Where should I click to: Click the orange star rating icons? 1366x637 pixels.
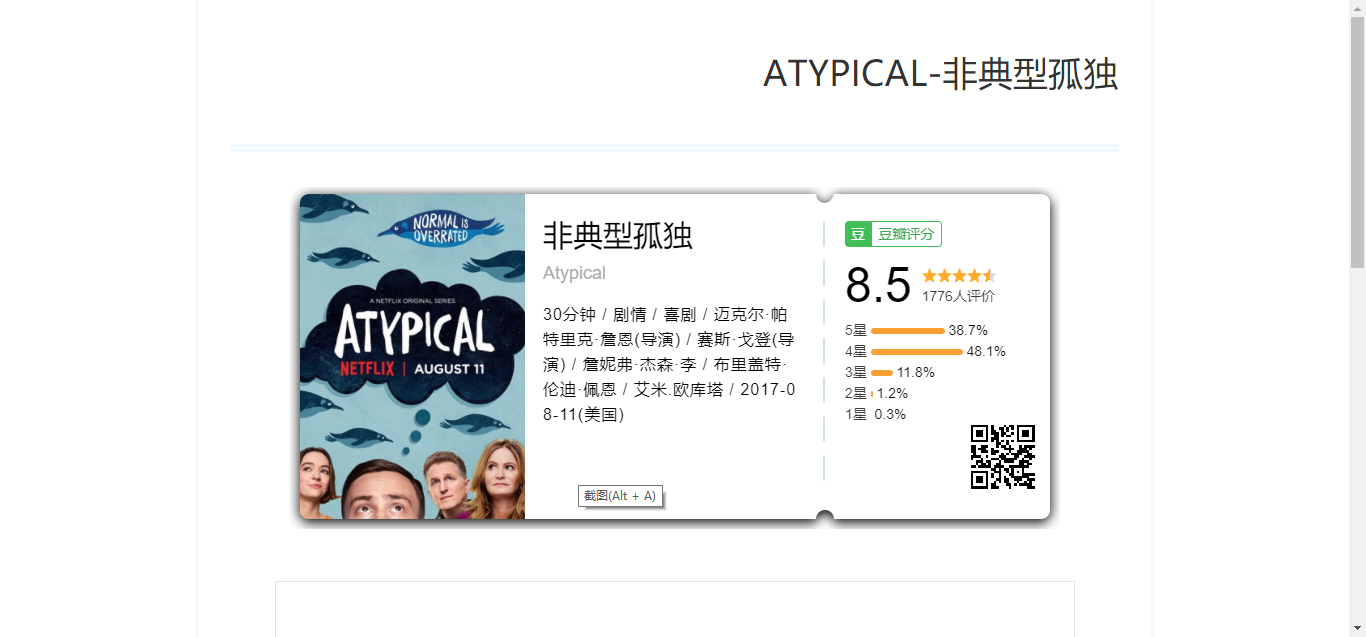coord(959,275)
